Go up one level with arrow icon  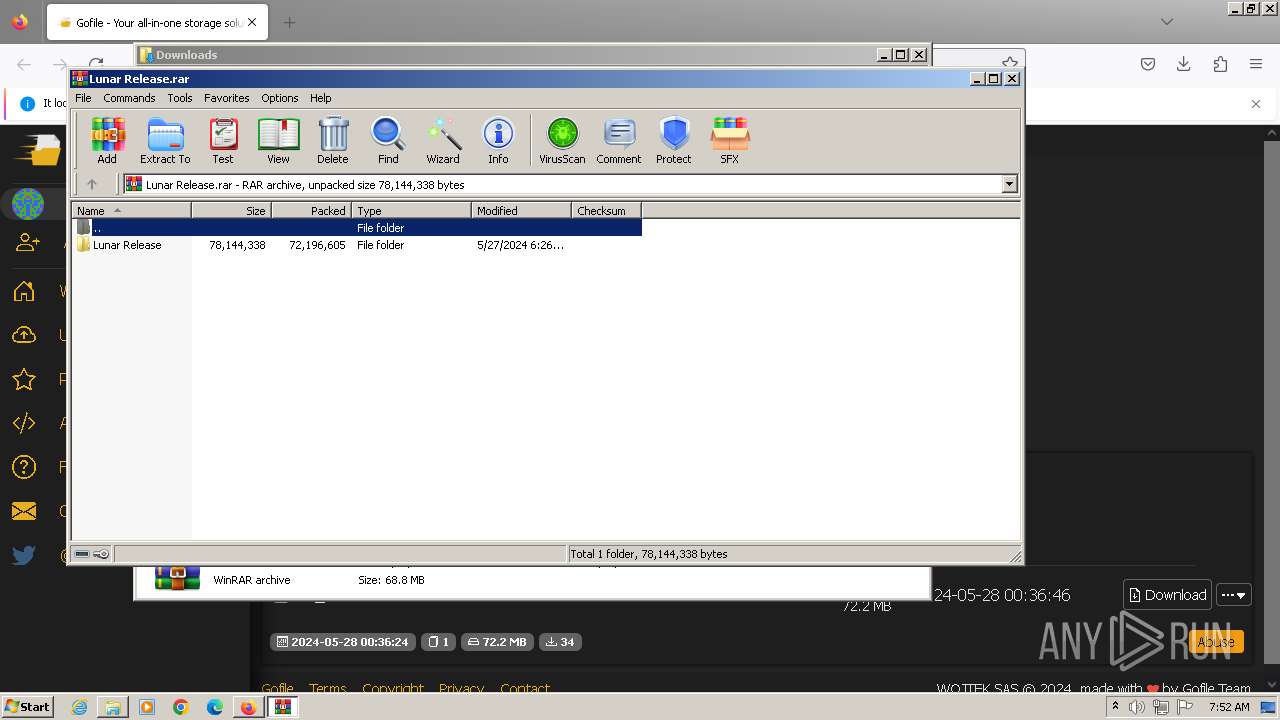(x=92, y=184)
